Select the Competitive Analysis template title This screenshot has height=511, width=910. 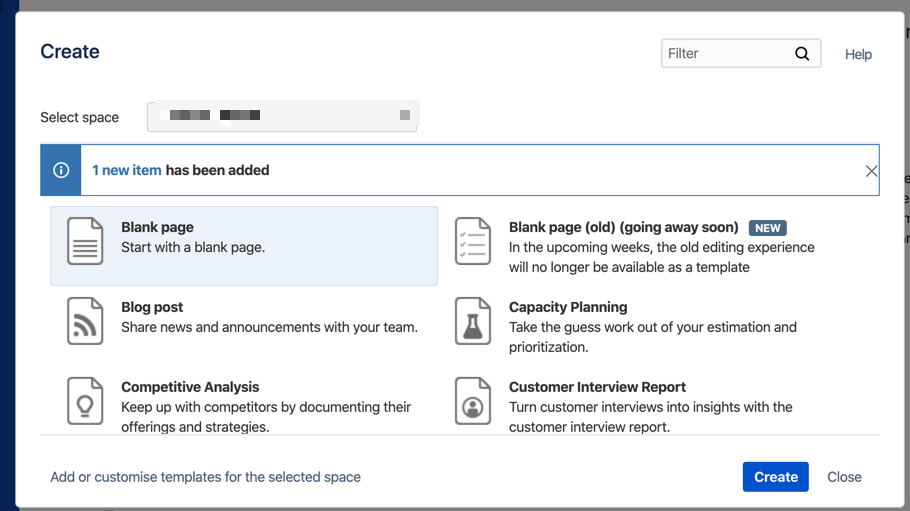190,387
